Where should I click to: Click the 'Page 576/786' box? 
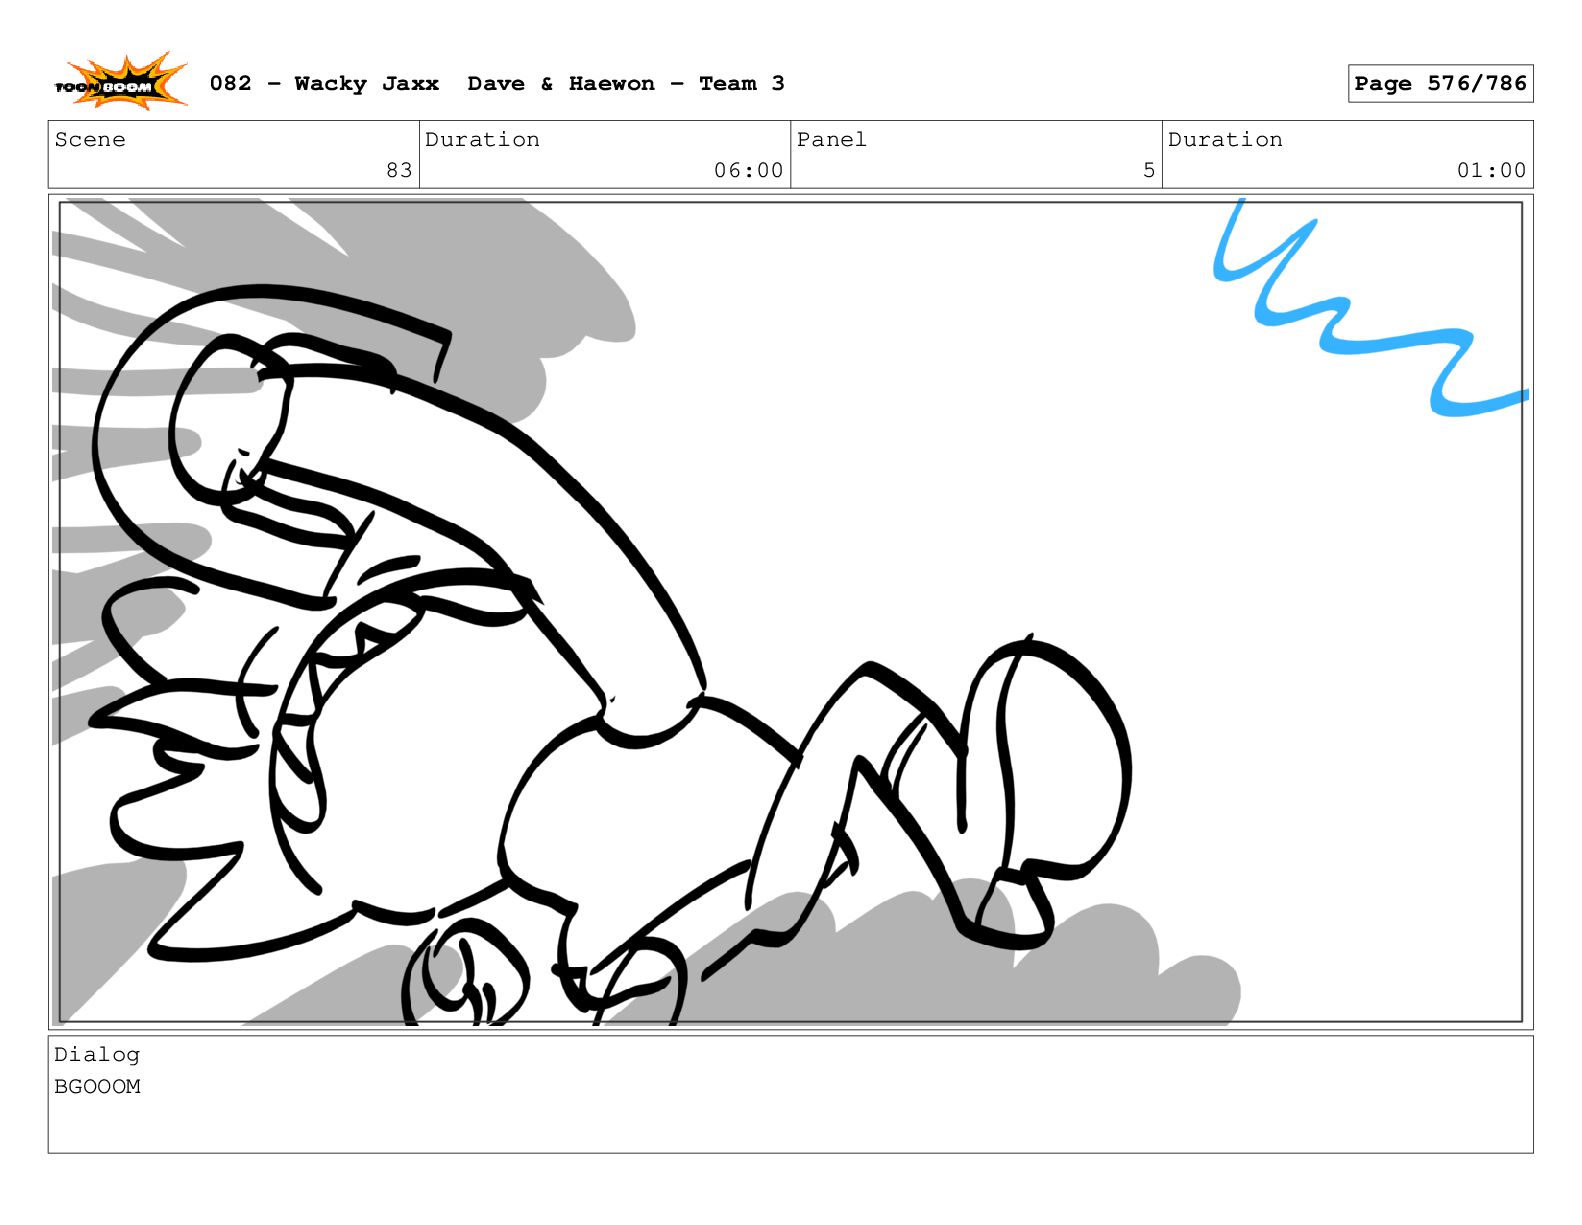pyautogui.click(x=1439, y=84)
